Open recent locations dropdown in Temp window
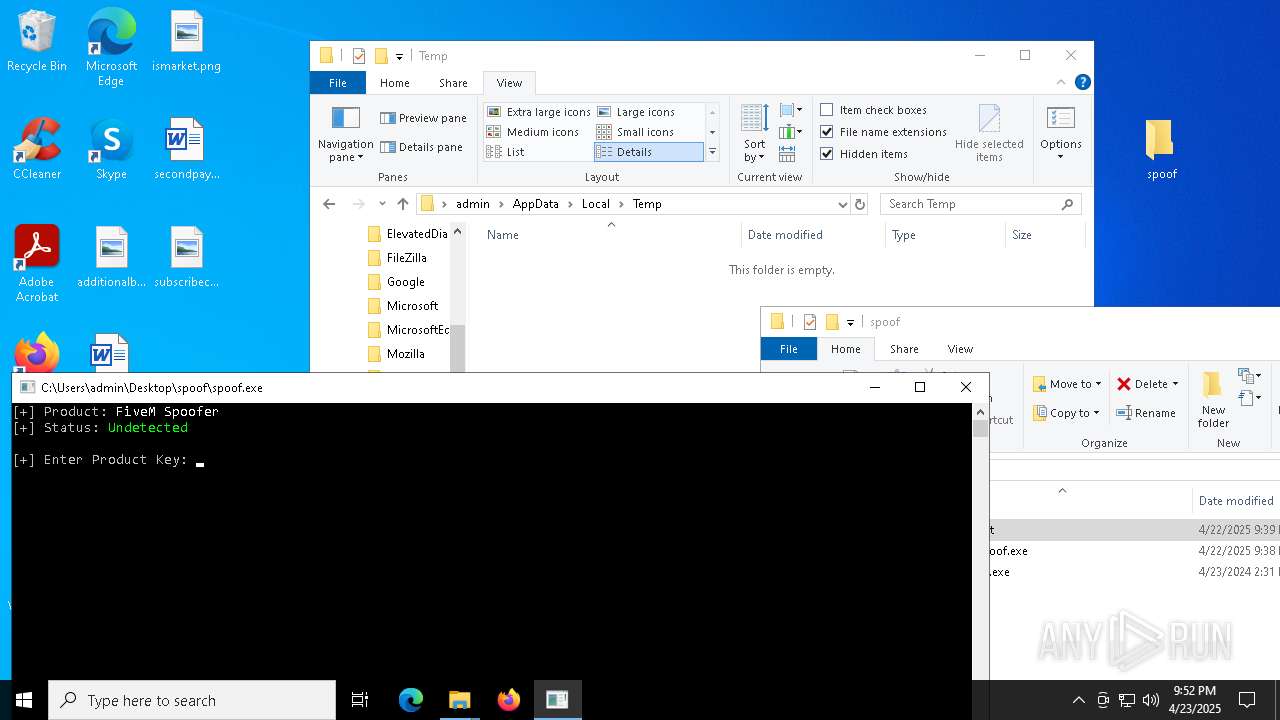This screenshot has width=1280, height=720. 382,204
